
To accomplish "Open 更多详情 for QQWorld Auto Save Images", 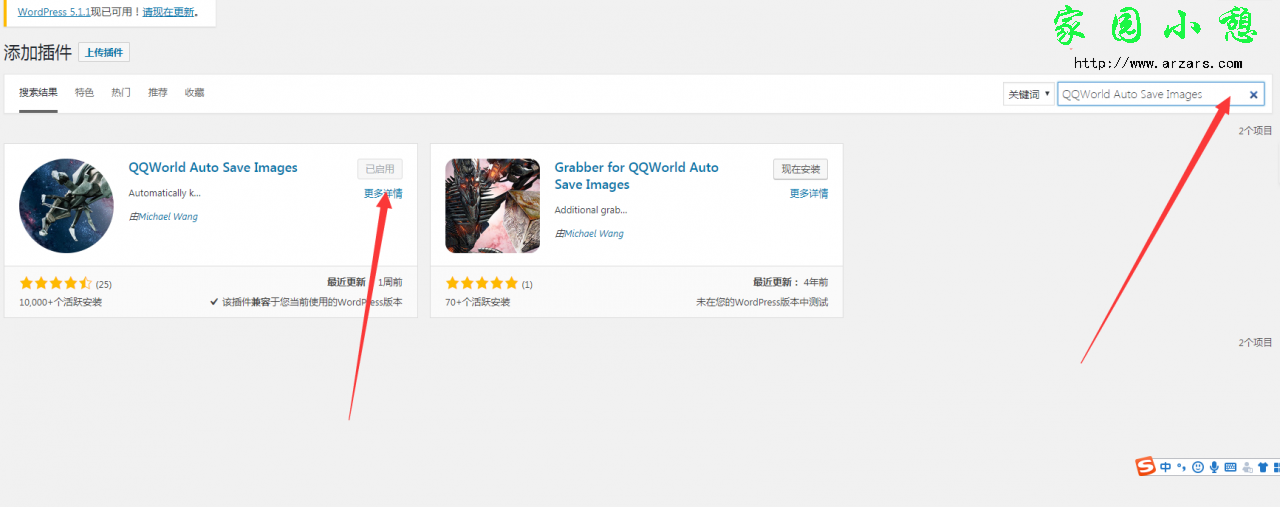I will [383, 194].
